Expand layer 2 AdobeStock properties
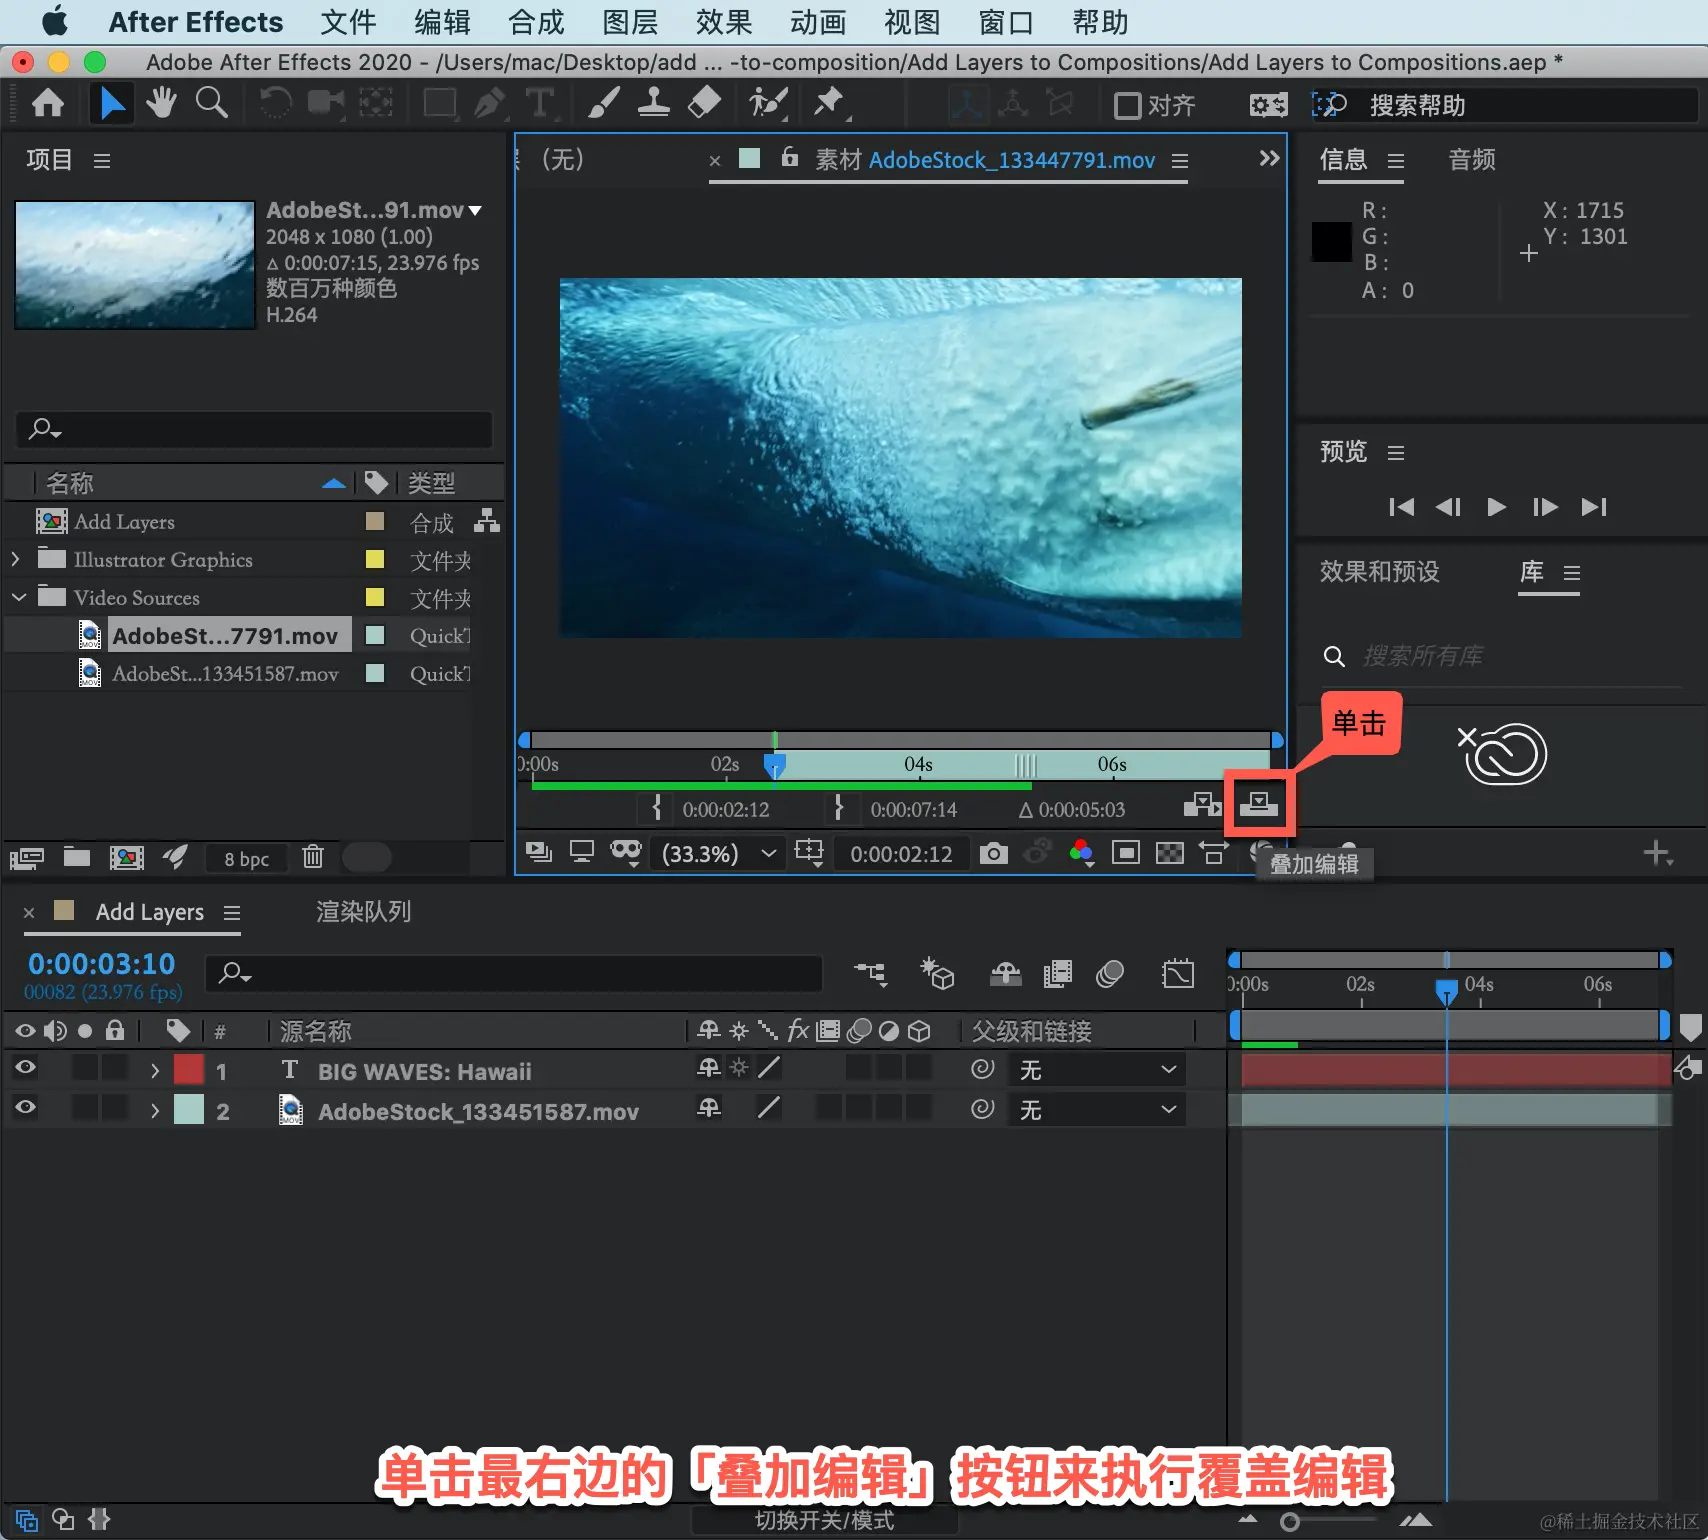1708x1540 pixels. (x=155, y=1111)
